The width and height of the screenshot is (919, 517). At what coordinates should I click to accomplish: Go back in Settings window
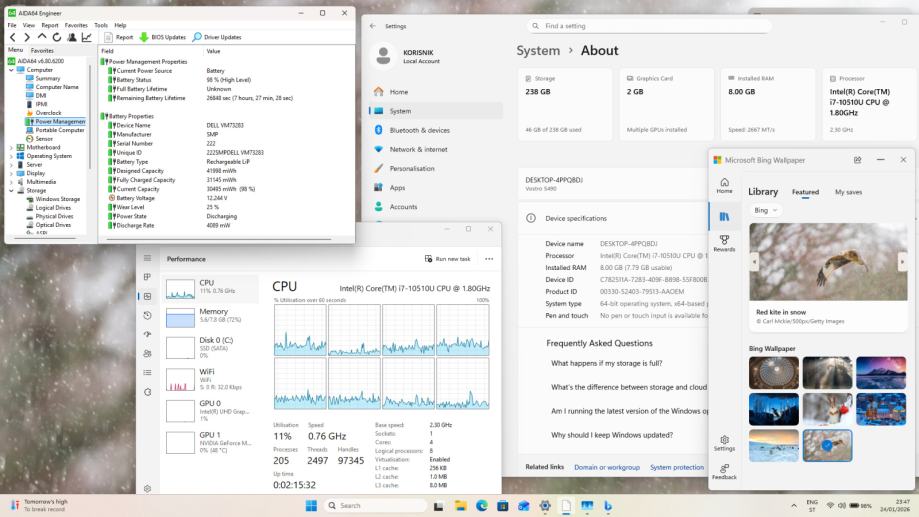pos(373,26)
